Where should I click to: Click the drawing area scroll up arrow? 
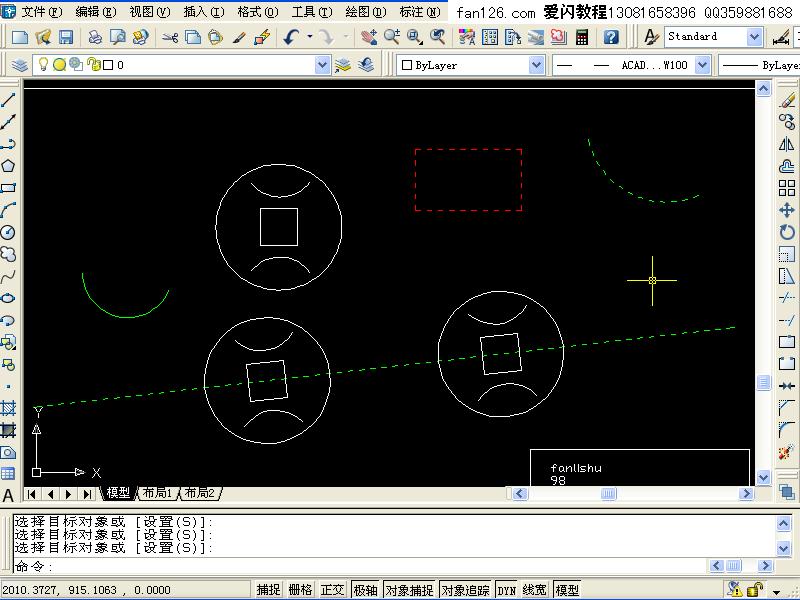pos(763,89)
